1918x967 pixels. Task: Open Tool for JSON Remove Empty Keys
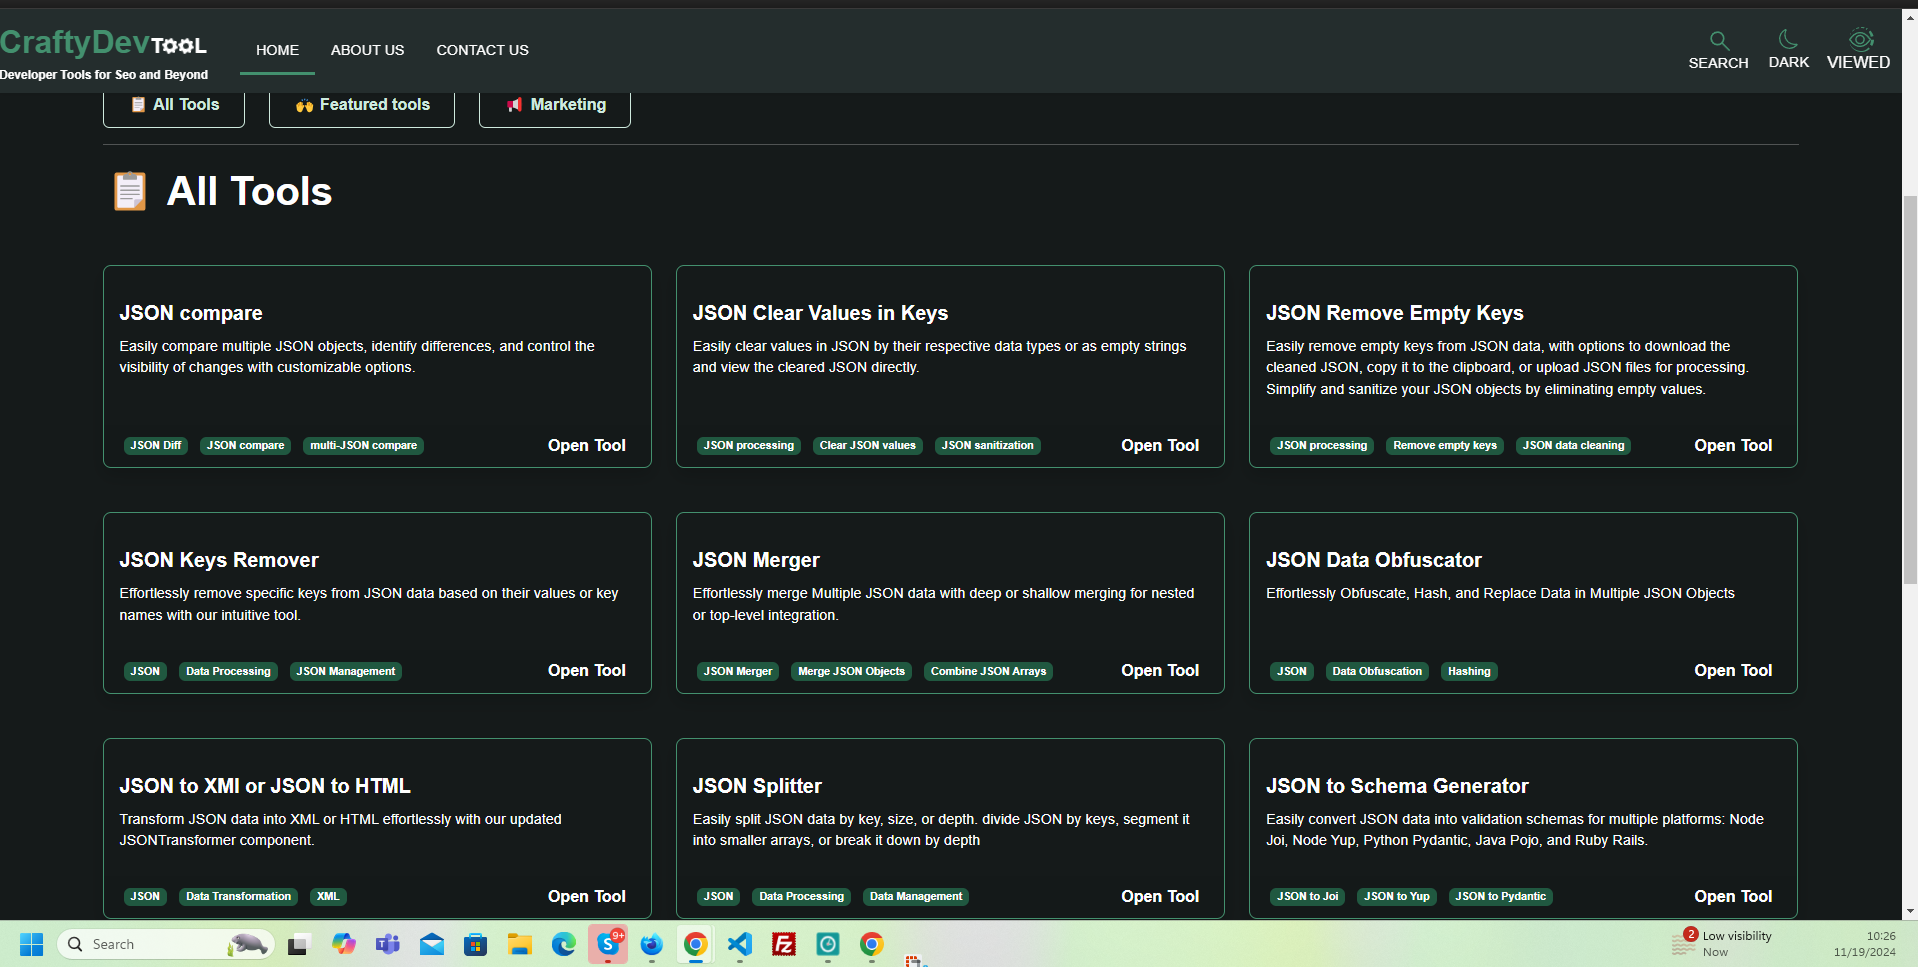(x=1732, y=445)
